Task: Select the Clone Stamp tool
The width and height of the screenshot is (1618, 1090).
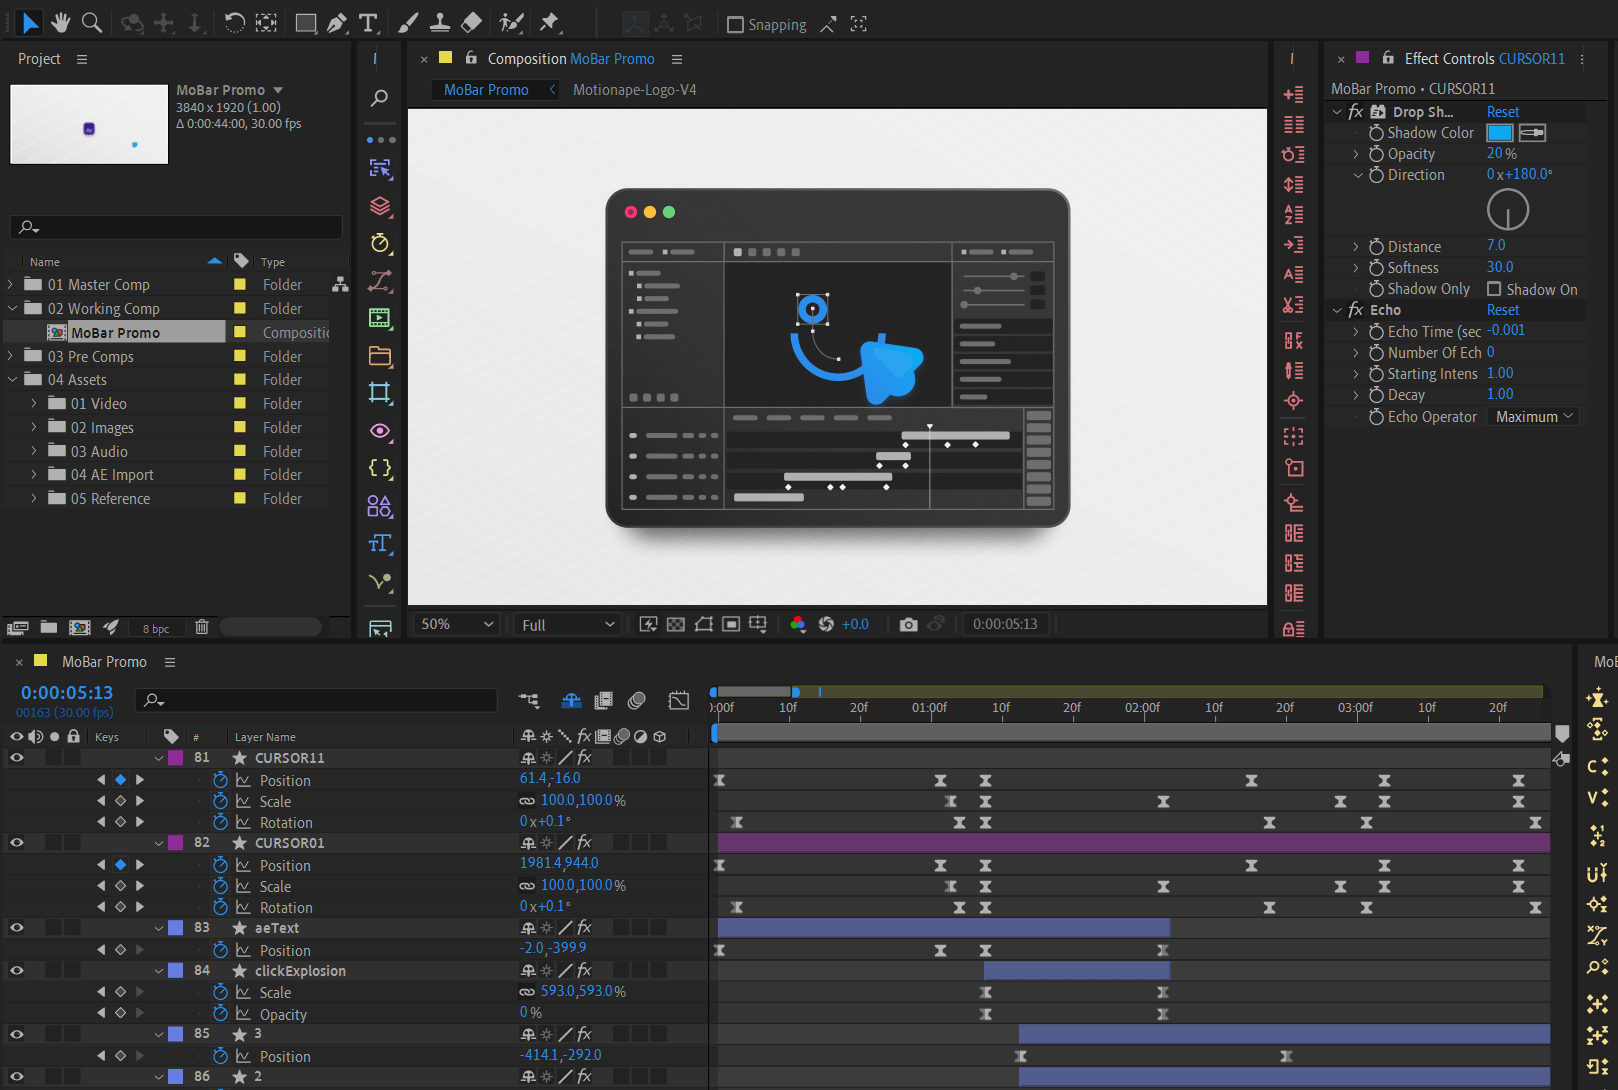Action: click(x=439, y=23)
